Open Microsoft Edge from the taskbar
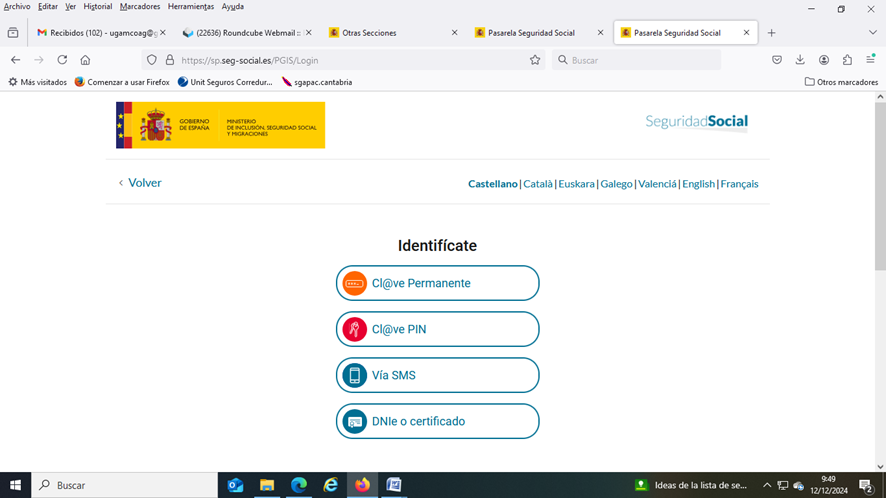Screen dimensions: 886x498 299,485
